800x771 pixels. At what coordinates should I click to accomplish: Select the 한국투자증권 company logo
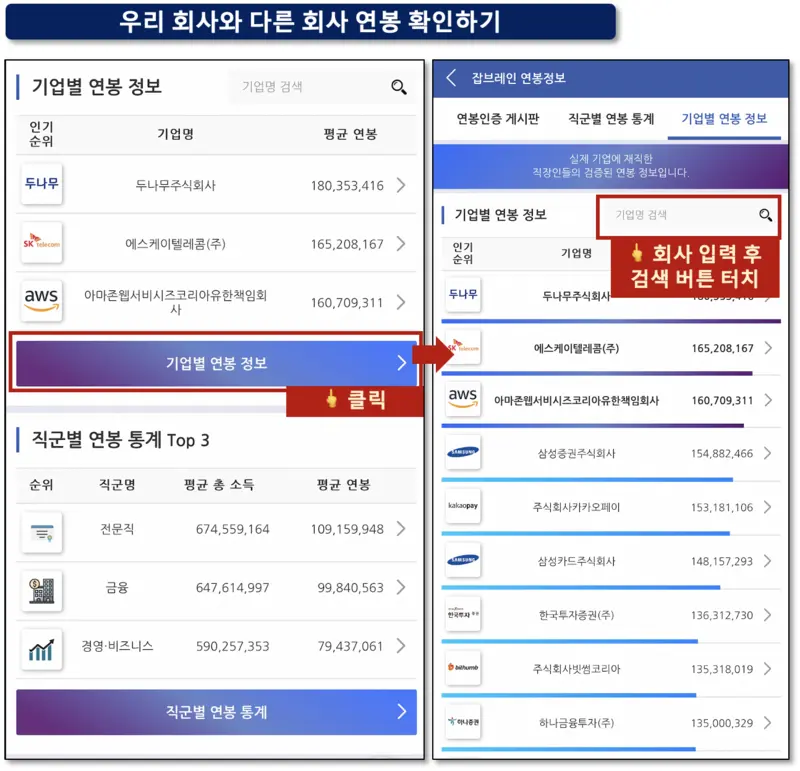click(465, 614)
